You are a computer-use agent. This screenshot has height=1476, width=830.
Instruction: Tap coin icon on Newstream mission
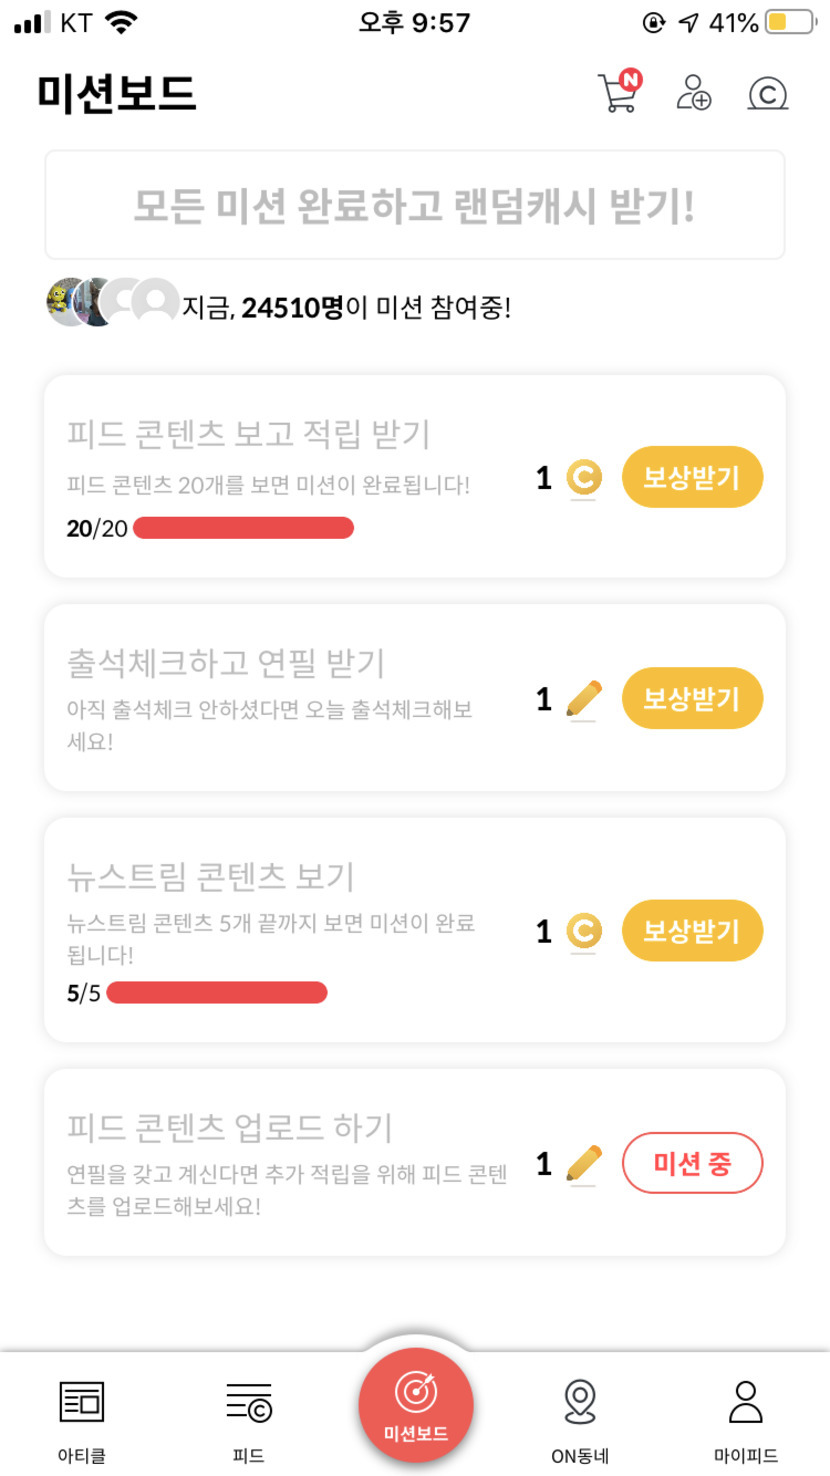pos(584,931)
